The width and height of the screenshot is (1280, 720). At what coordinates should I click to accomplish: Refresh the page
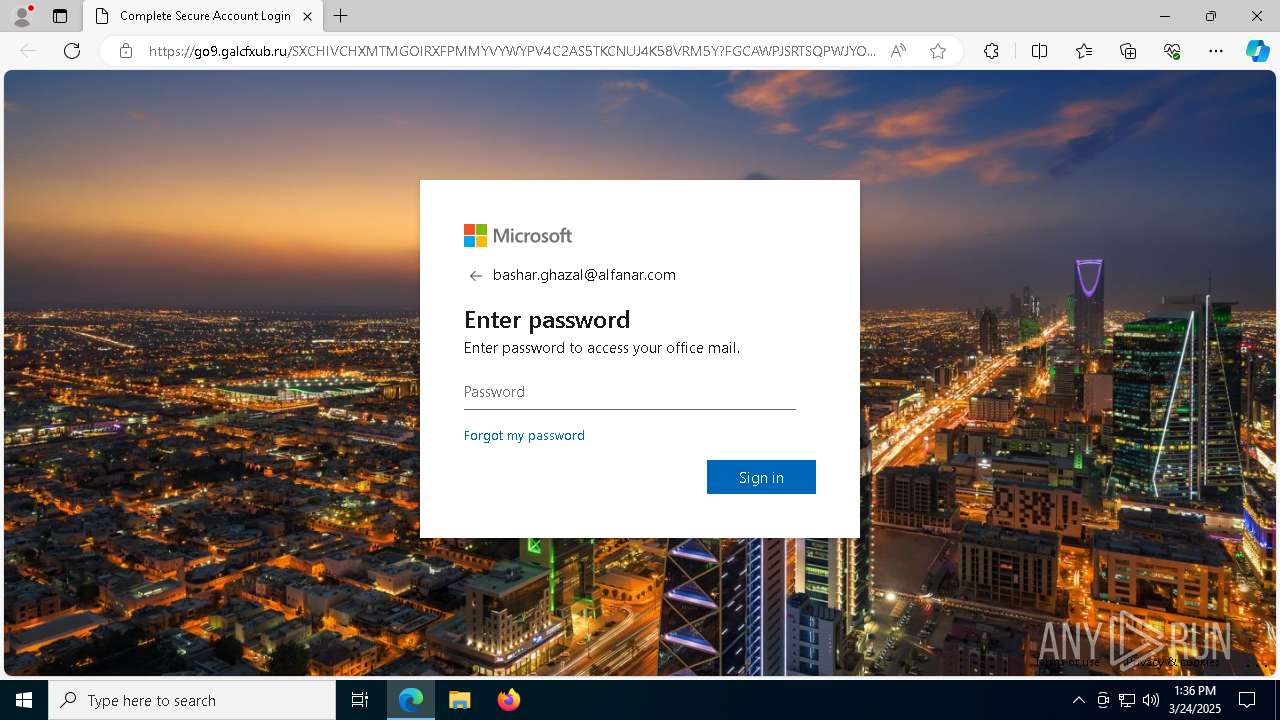(72, 51)
